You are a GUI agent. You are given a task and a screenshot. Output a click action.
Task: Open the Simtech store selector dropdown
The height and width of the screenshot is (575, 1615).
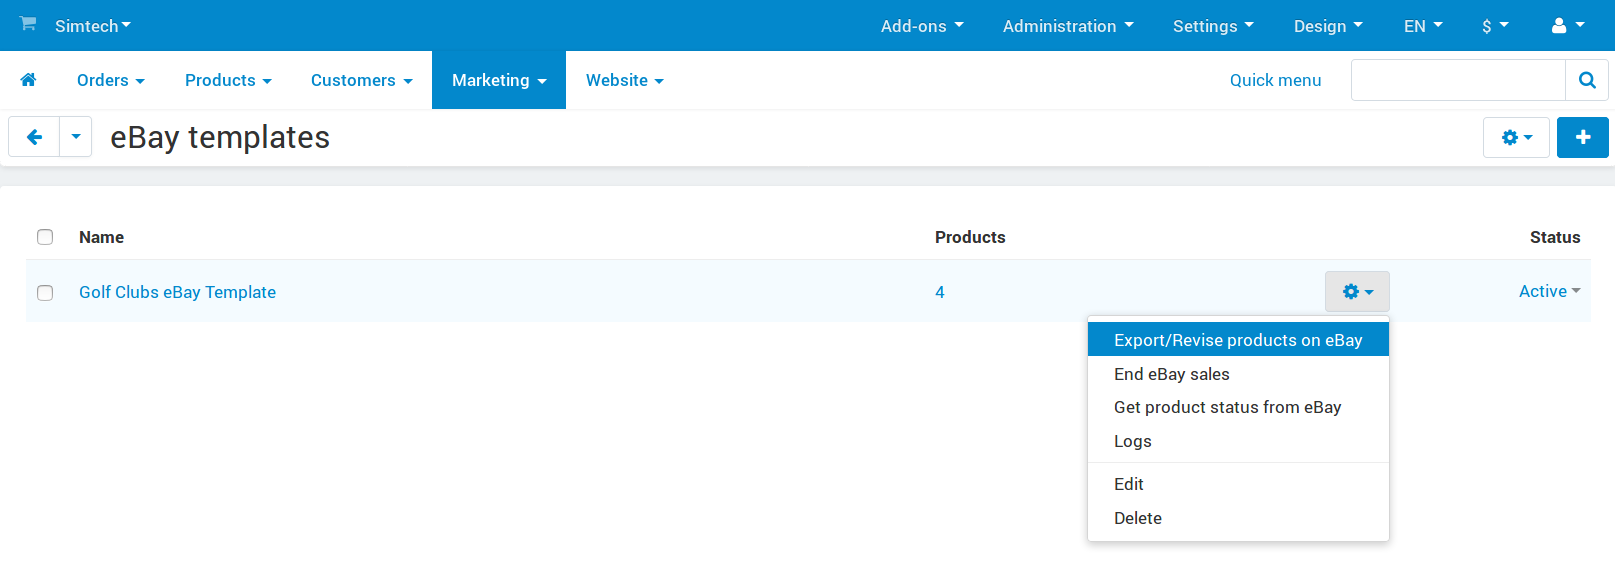[x=93, y=26]
